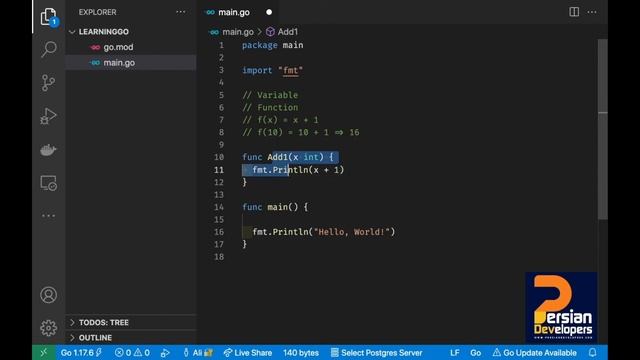Viewport: 640px width, 360px height.
Task: Open the Remote Explorer view
Action: (x=49, y=183)
